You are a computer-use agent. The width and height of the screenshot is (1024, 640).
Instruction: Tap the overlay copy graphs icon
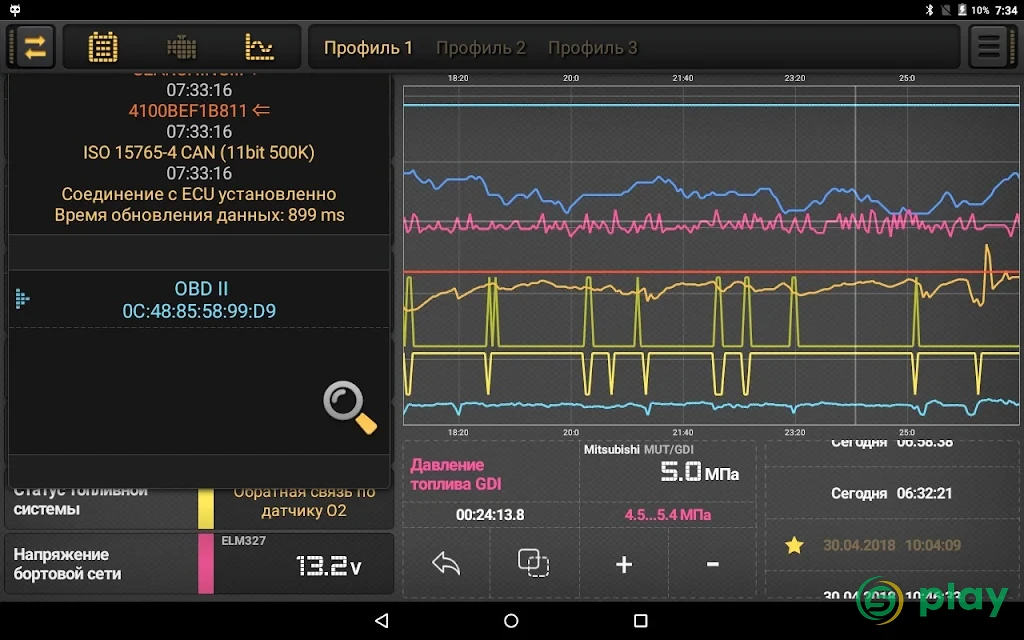coord(534,563)
